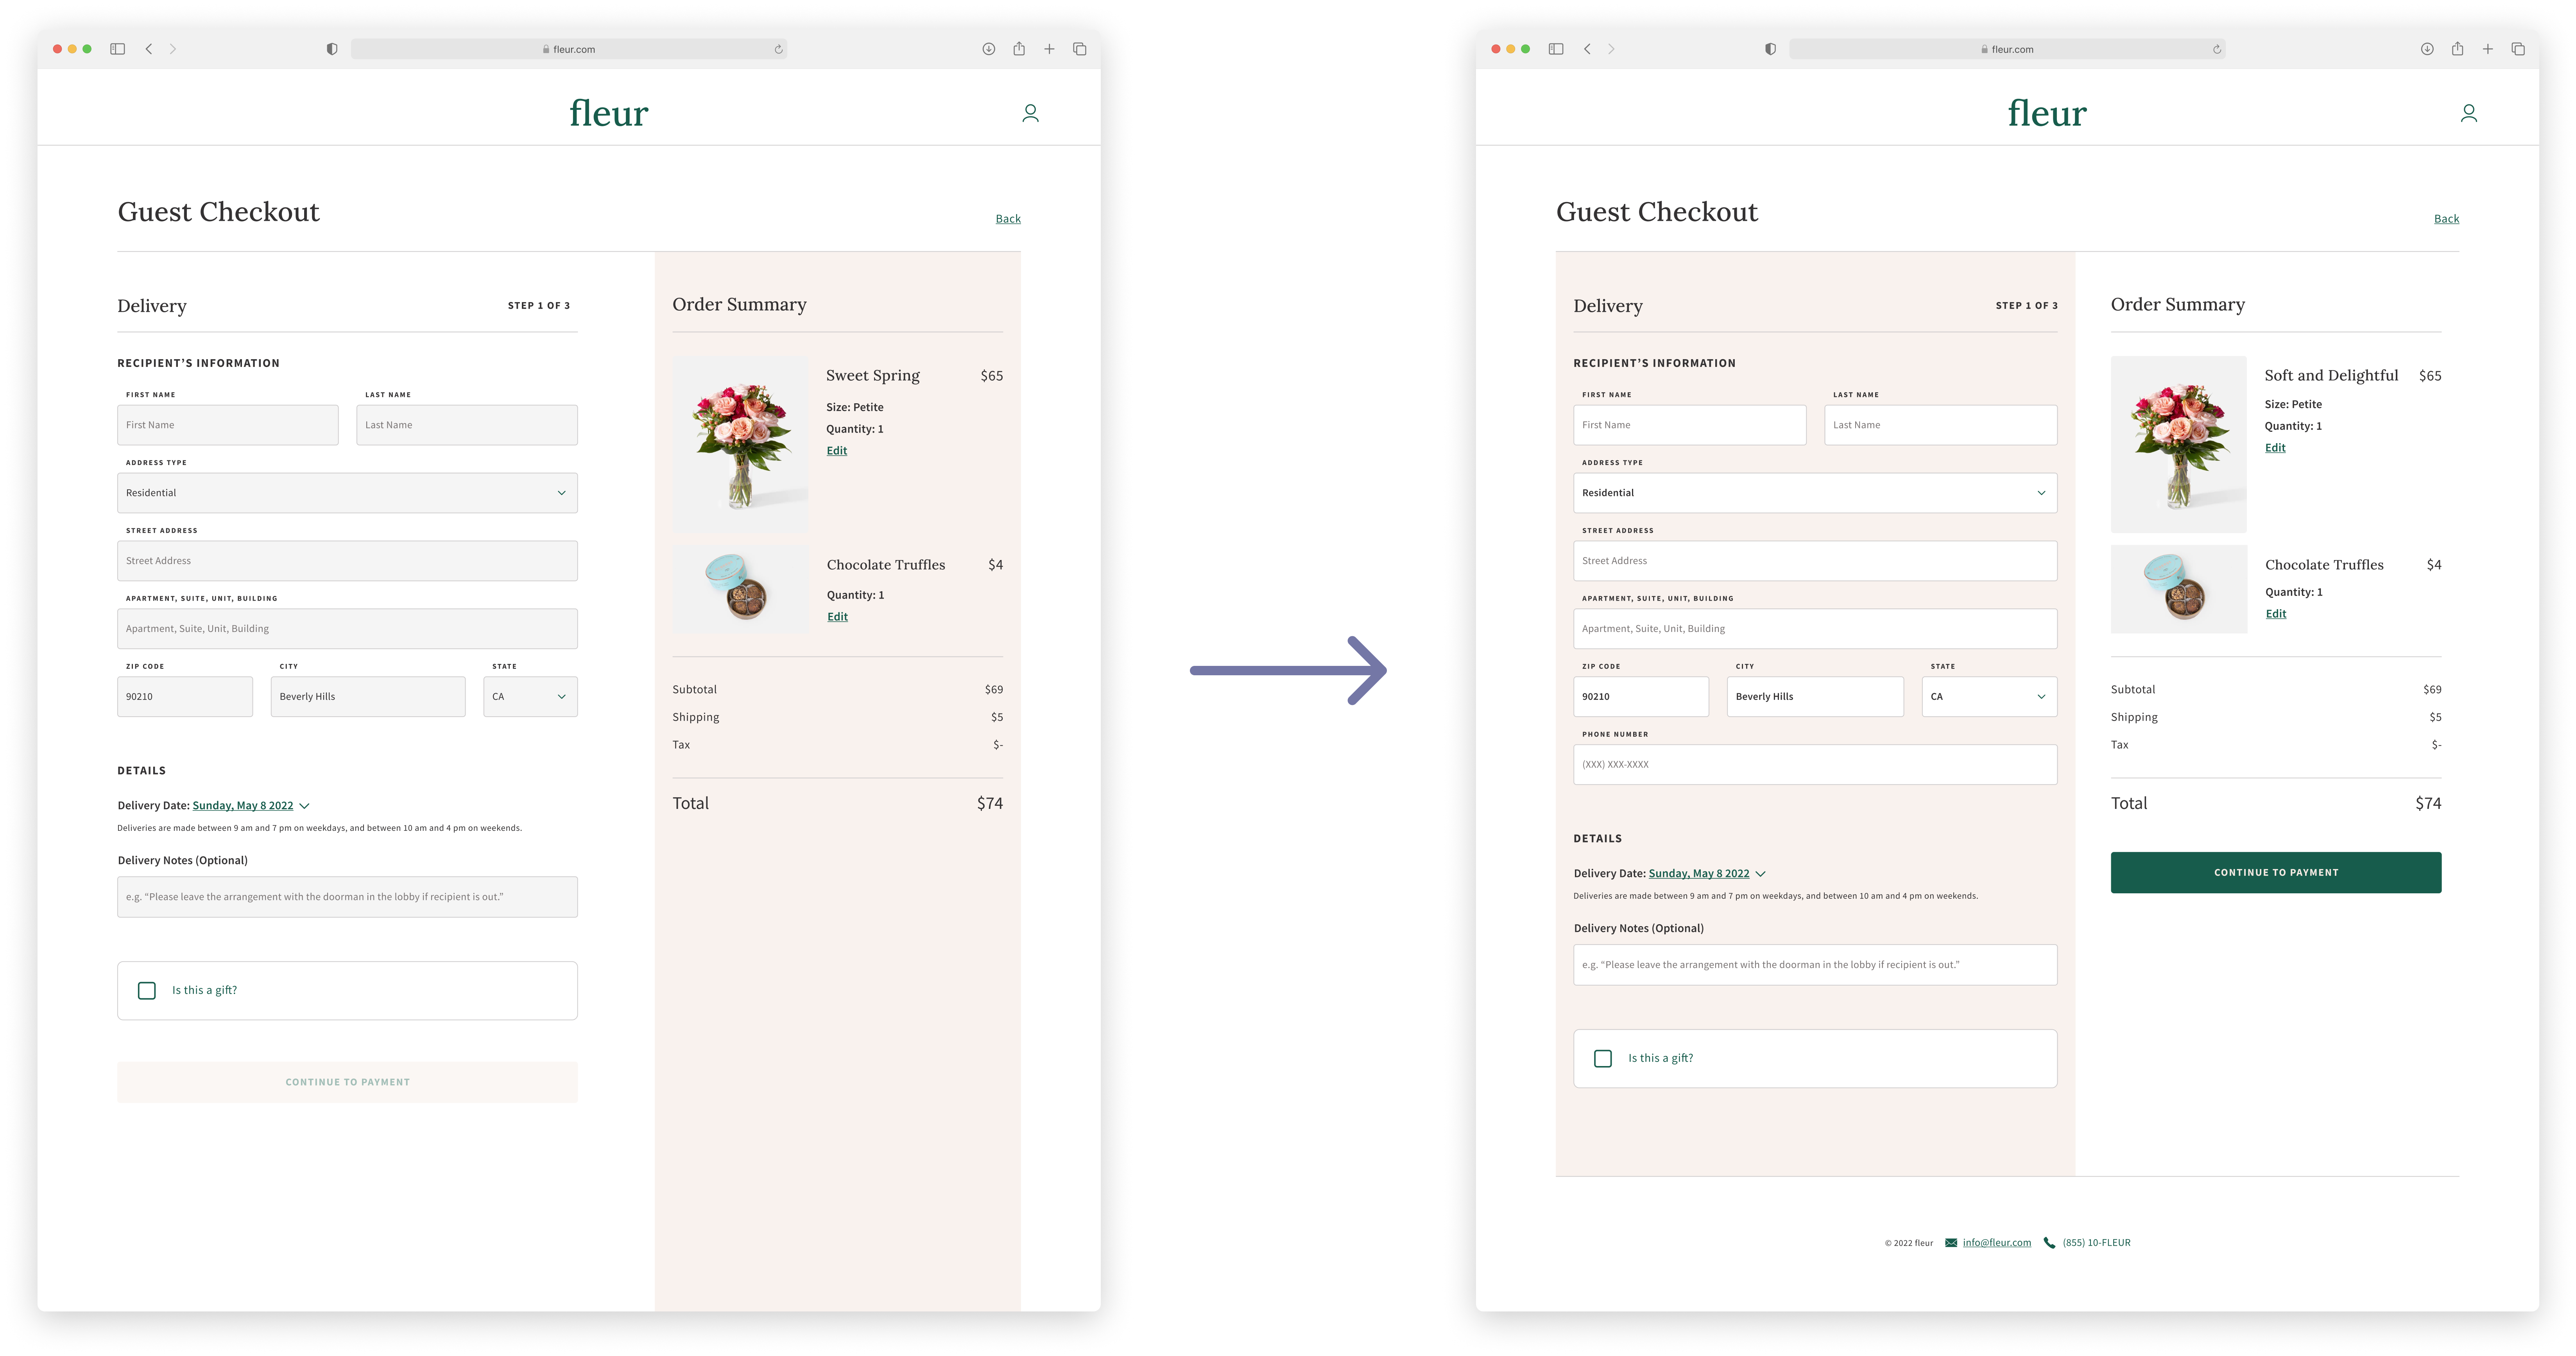Click Sunday, May 8 2022 date in left window
The width and height of the screenshot is (2576, 1356).
click(243, 806)
